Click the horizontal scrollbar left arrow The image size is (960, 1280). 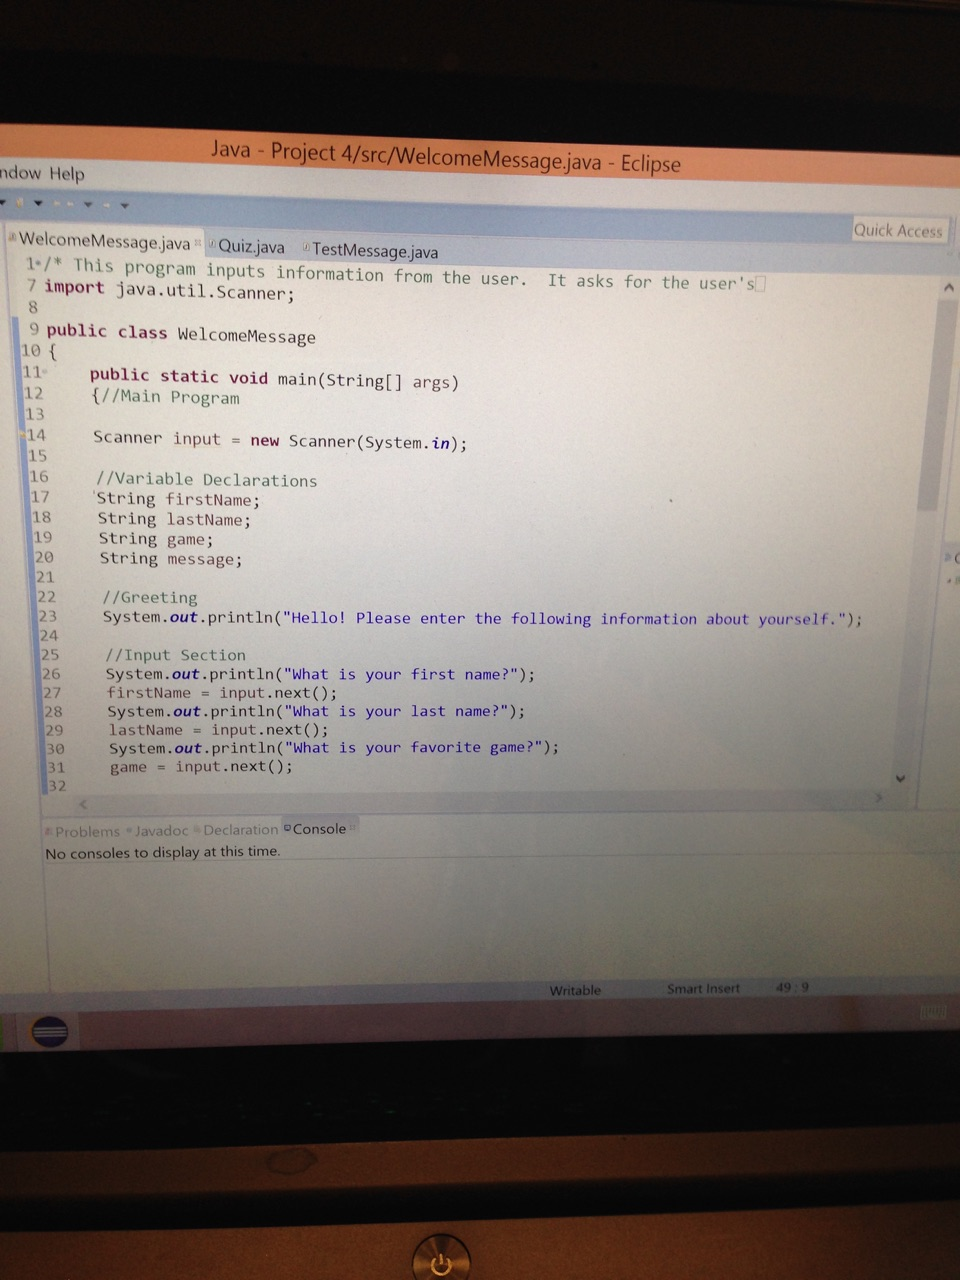point(84,803)
